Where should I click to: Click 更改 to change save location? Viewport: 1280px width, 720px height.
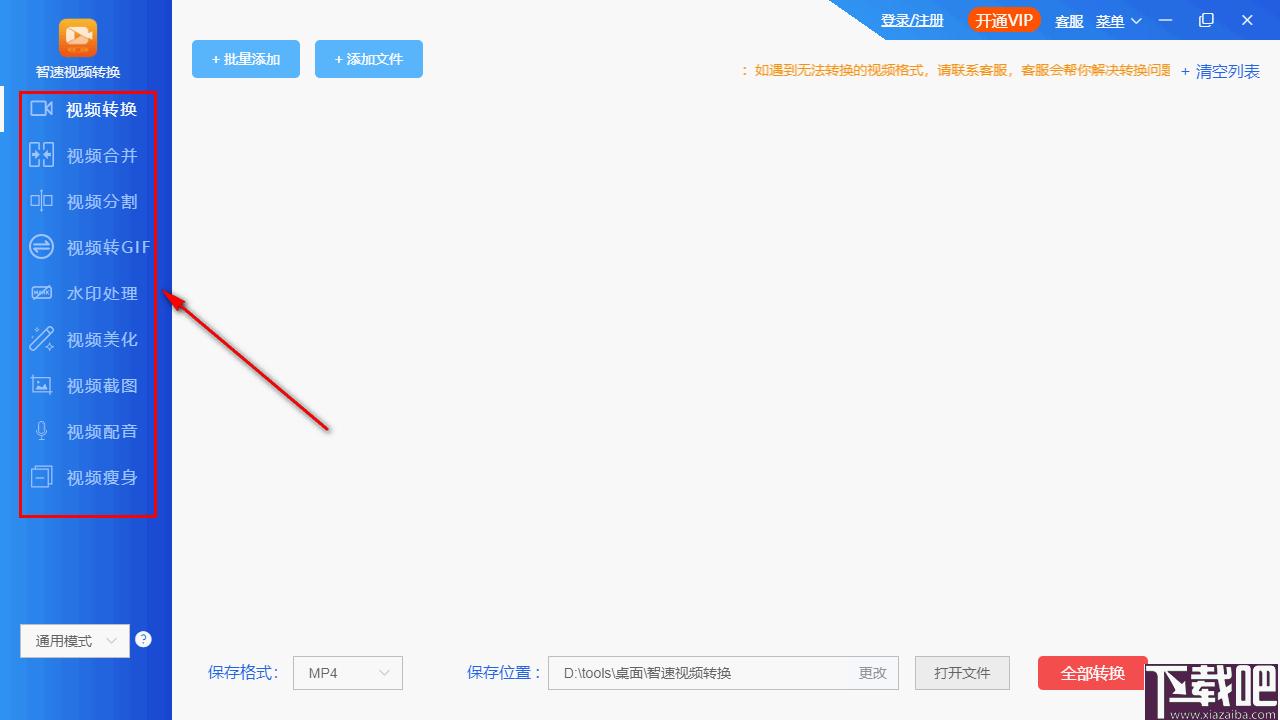[x=873, y=673]
